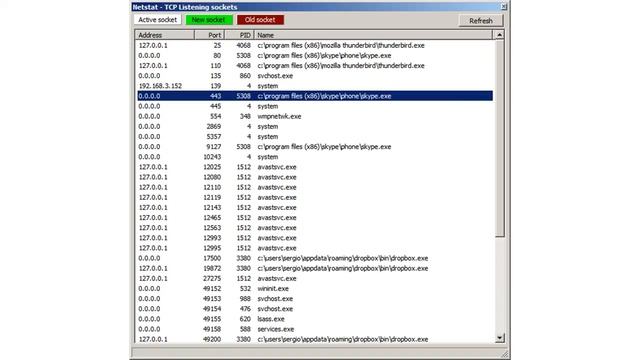Sort the list by Port column header

click(209, 35)
